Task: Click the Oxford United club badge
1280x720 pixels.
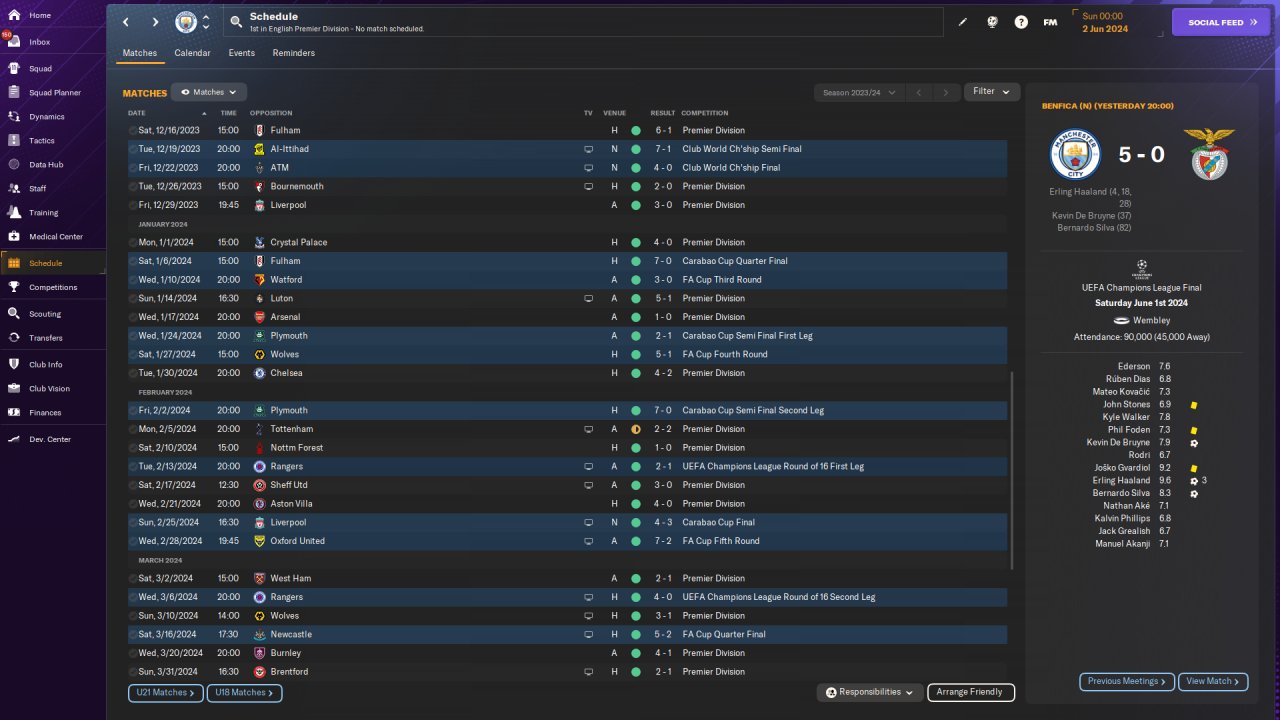Action: click(260, 541)
